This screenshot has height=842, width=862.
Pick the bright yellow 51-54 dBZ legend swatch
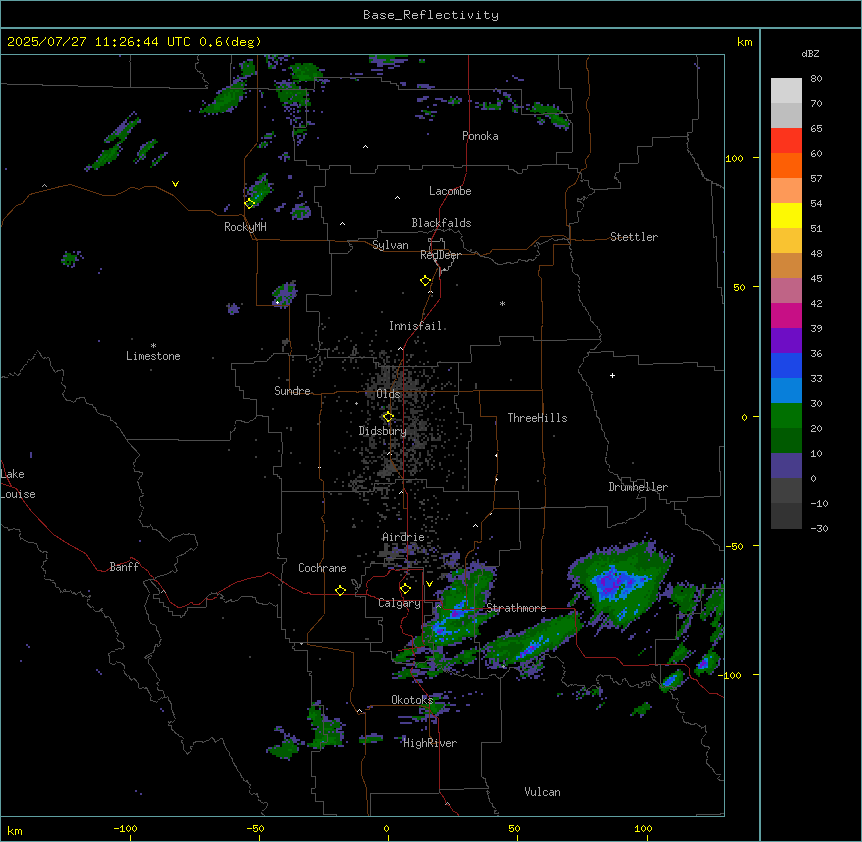(x=786, y=215)
